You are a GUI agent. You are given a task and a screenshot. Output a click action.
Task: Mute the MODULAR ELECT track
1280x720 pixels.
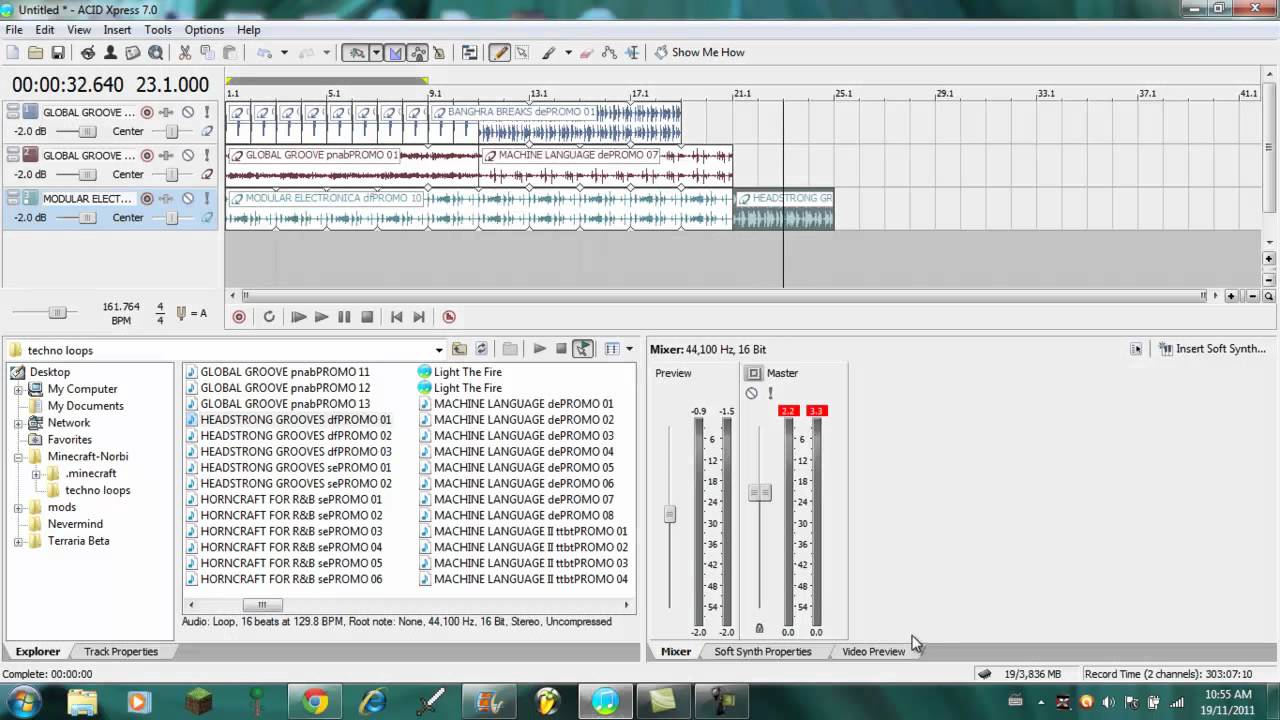[x=187, y=198]
